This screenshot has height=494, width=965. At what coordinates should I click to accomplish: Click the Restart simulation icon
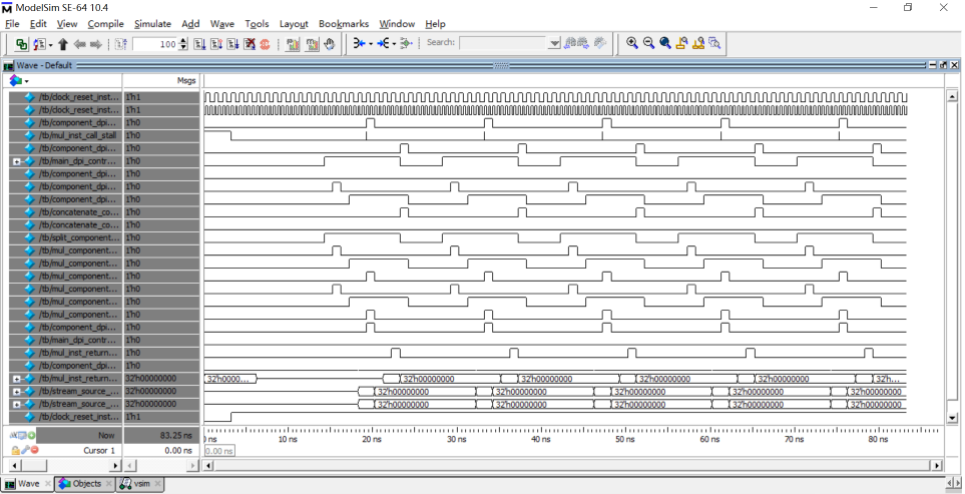click(121, 44)
